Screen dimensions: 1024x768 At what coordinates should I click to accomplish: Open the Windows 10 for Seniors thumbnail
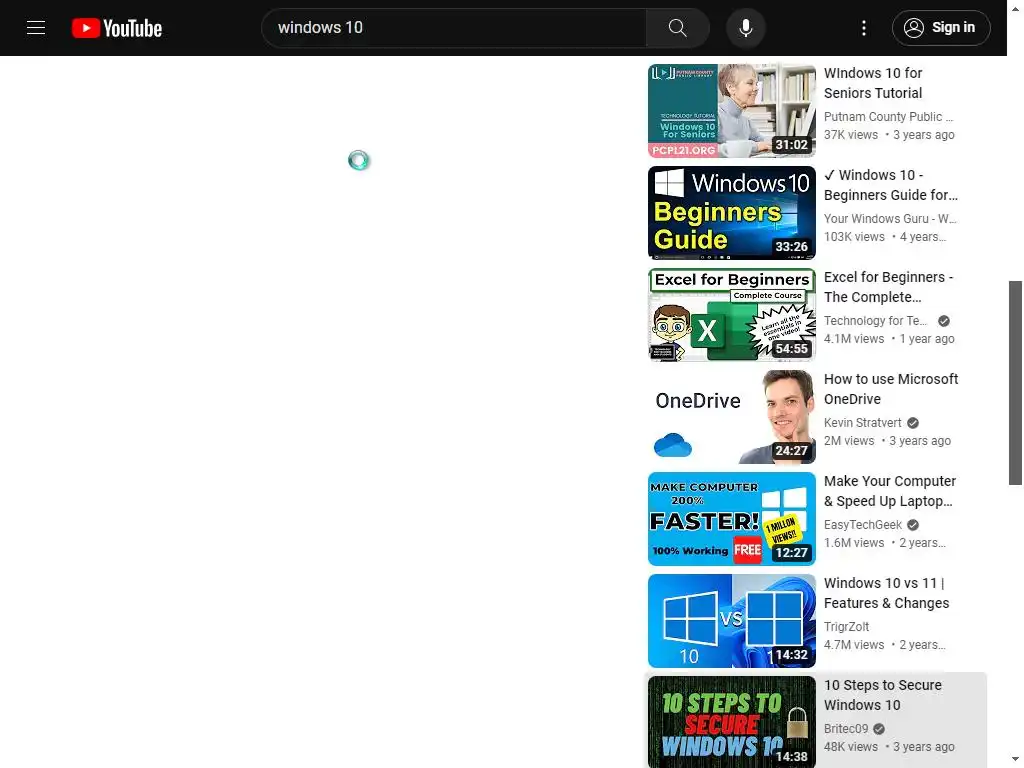click(731, 110)
